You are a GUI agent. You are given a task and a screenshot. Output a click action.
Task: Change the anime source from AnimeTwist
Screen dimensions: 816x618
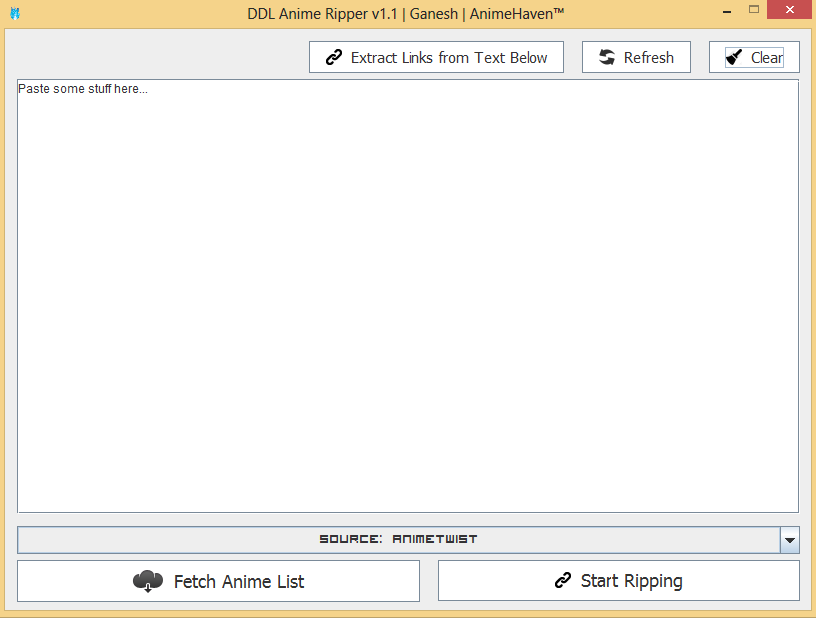(400, 540)
